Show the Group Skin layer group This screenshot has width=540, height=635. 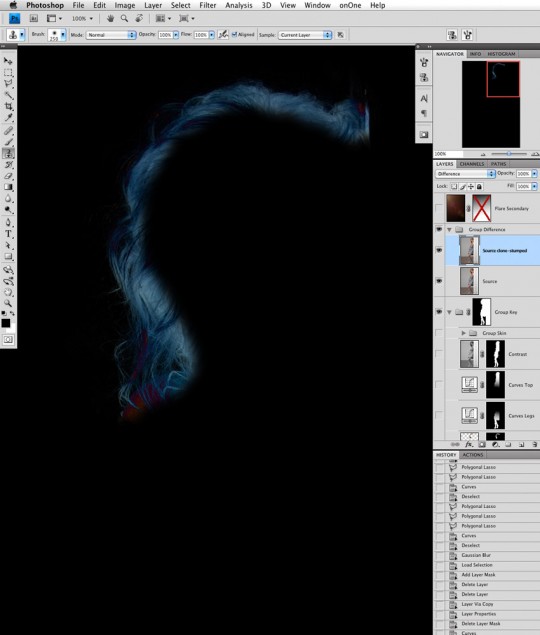click(439, 333)
